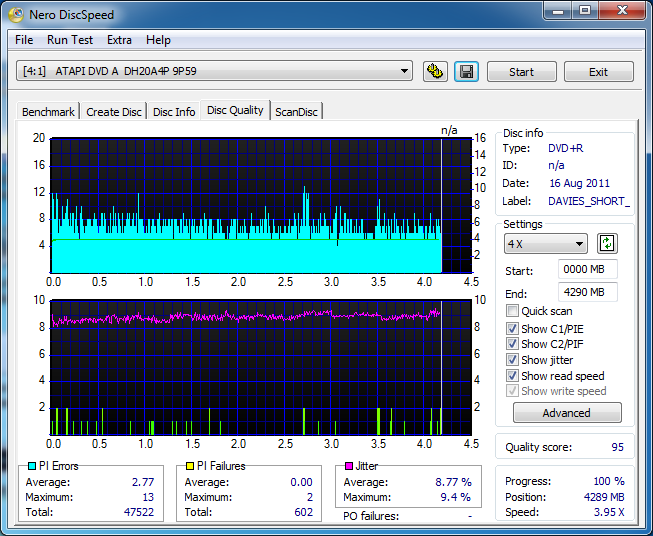The height and width of the screenshot is (536, 653).
Task: Open the 4 X scan speed dropdown
Action: click(x=546, y=244)
